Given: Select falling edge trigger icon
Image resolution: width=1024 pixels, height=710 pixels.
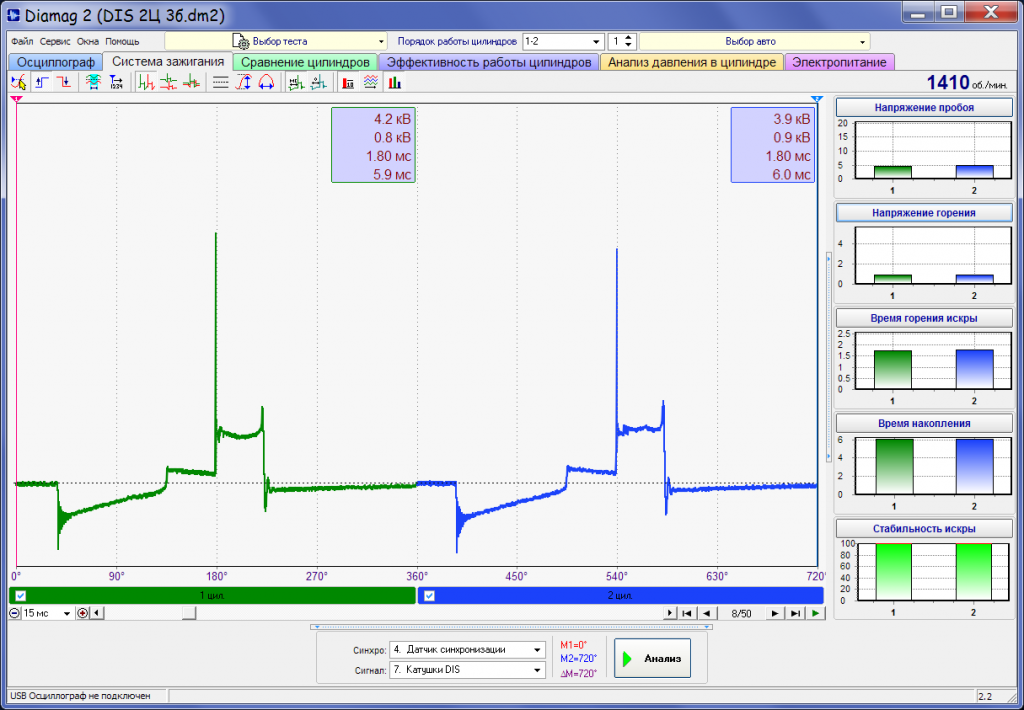Looking at the screenshot, I should tap(64, 82).
